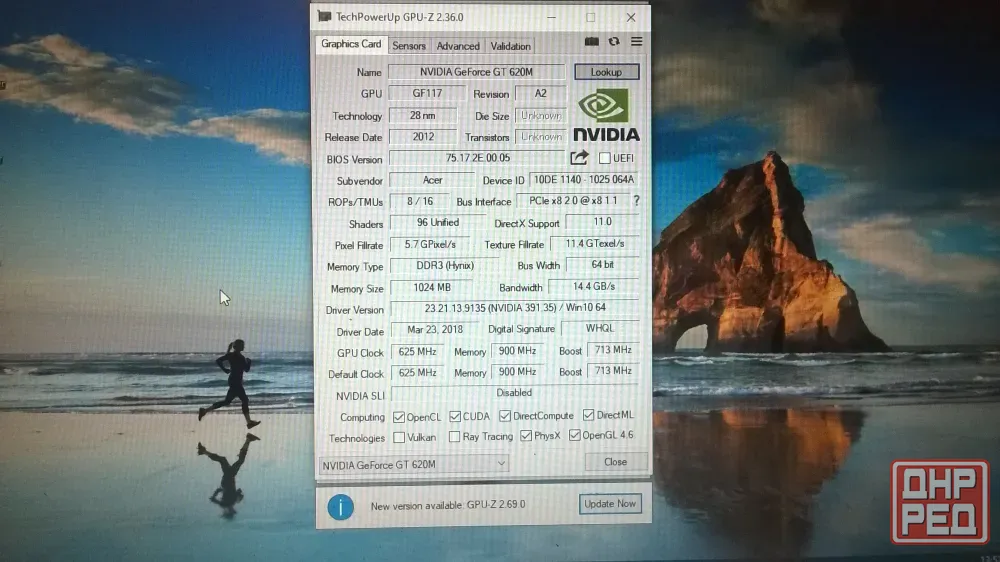Click the Shaders field 96 Unified
The image size is (1000, 562).
coord(438,223)
